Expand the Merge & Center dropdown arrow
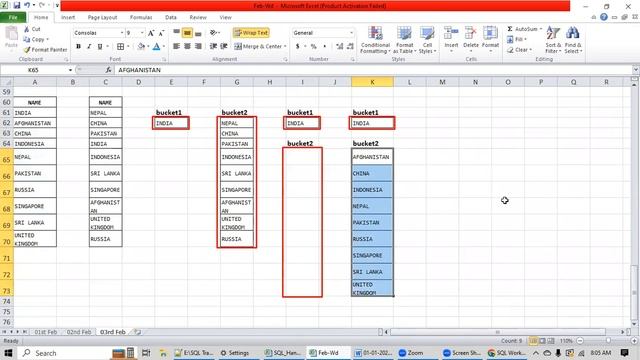Image resolution: width=640 pixels, height=360 pixels. tap(285, 47)
